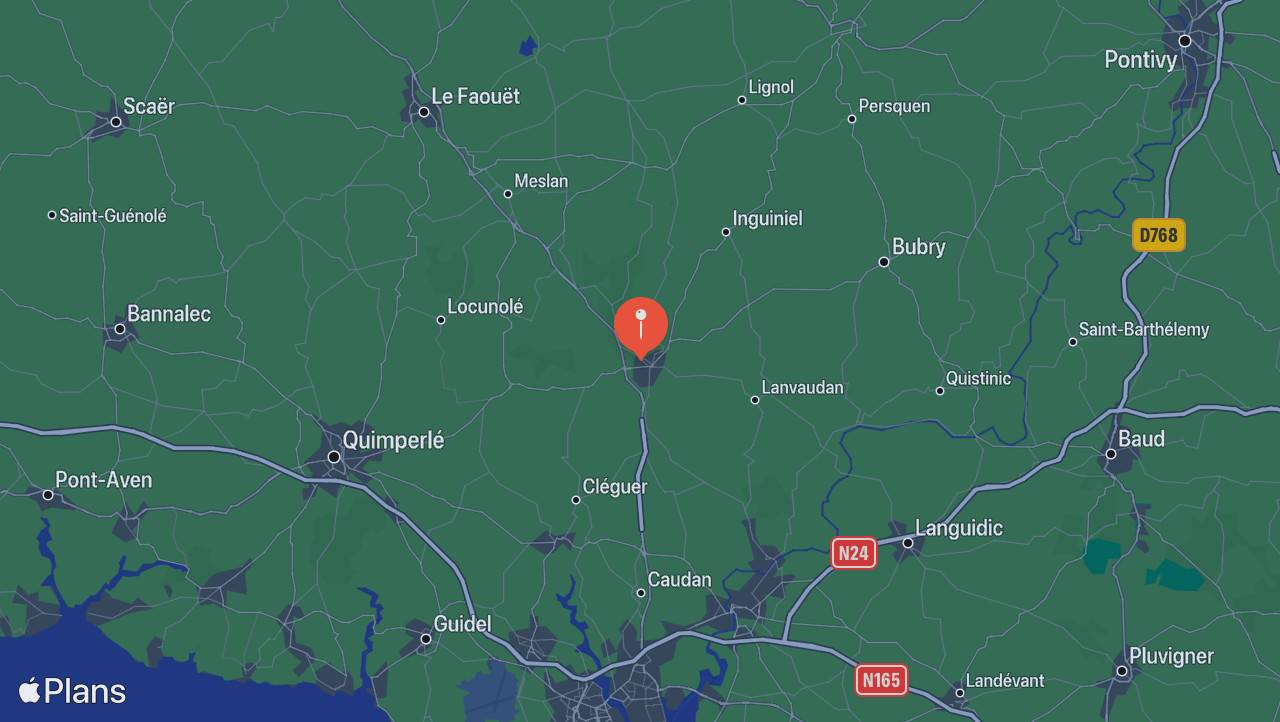Screen dimensions: 1280x722
Task: Open the Apple Plans logo link
Action: point(72,691)
